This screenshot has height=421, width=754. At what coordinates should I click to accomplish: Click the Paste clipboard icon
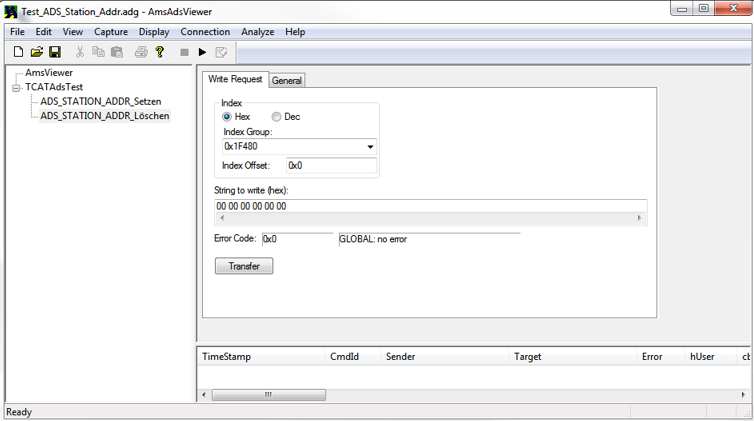(x=117, y=52)
